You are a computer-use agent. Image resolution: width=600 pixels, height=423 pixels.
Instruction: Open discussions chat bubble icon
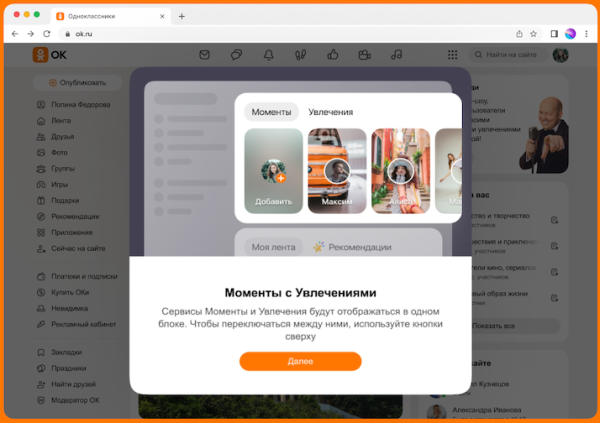pos(236,55)
